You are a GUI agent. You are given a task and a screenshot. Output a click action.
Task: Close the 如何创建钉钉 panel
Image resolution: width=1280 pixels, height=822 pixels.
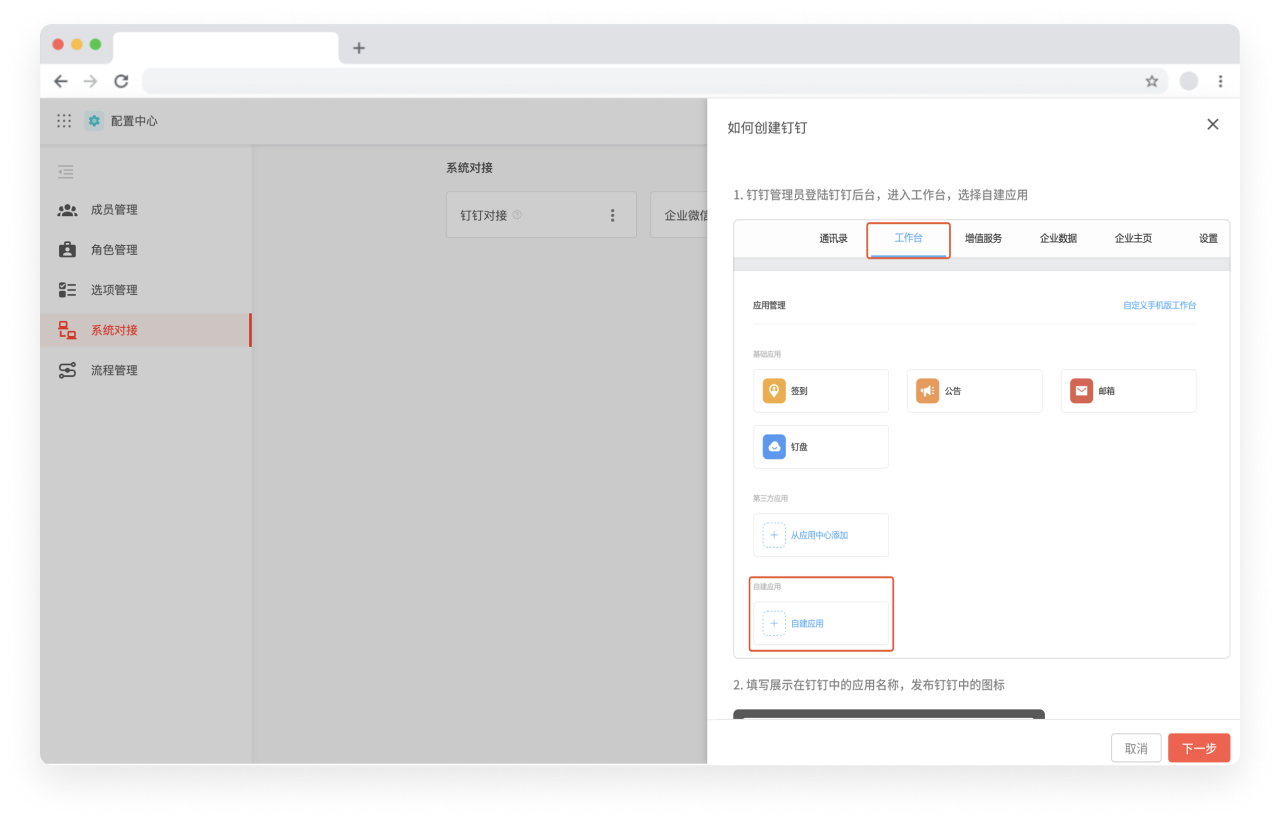point(1213,124)
